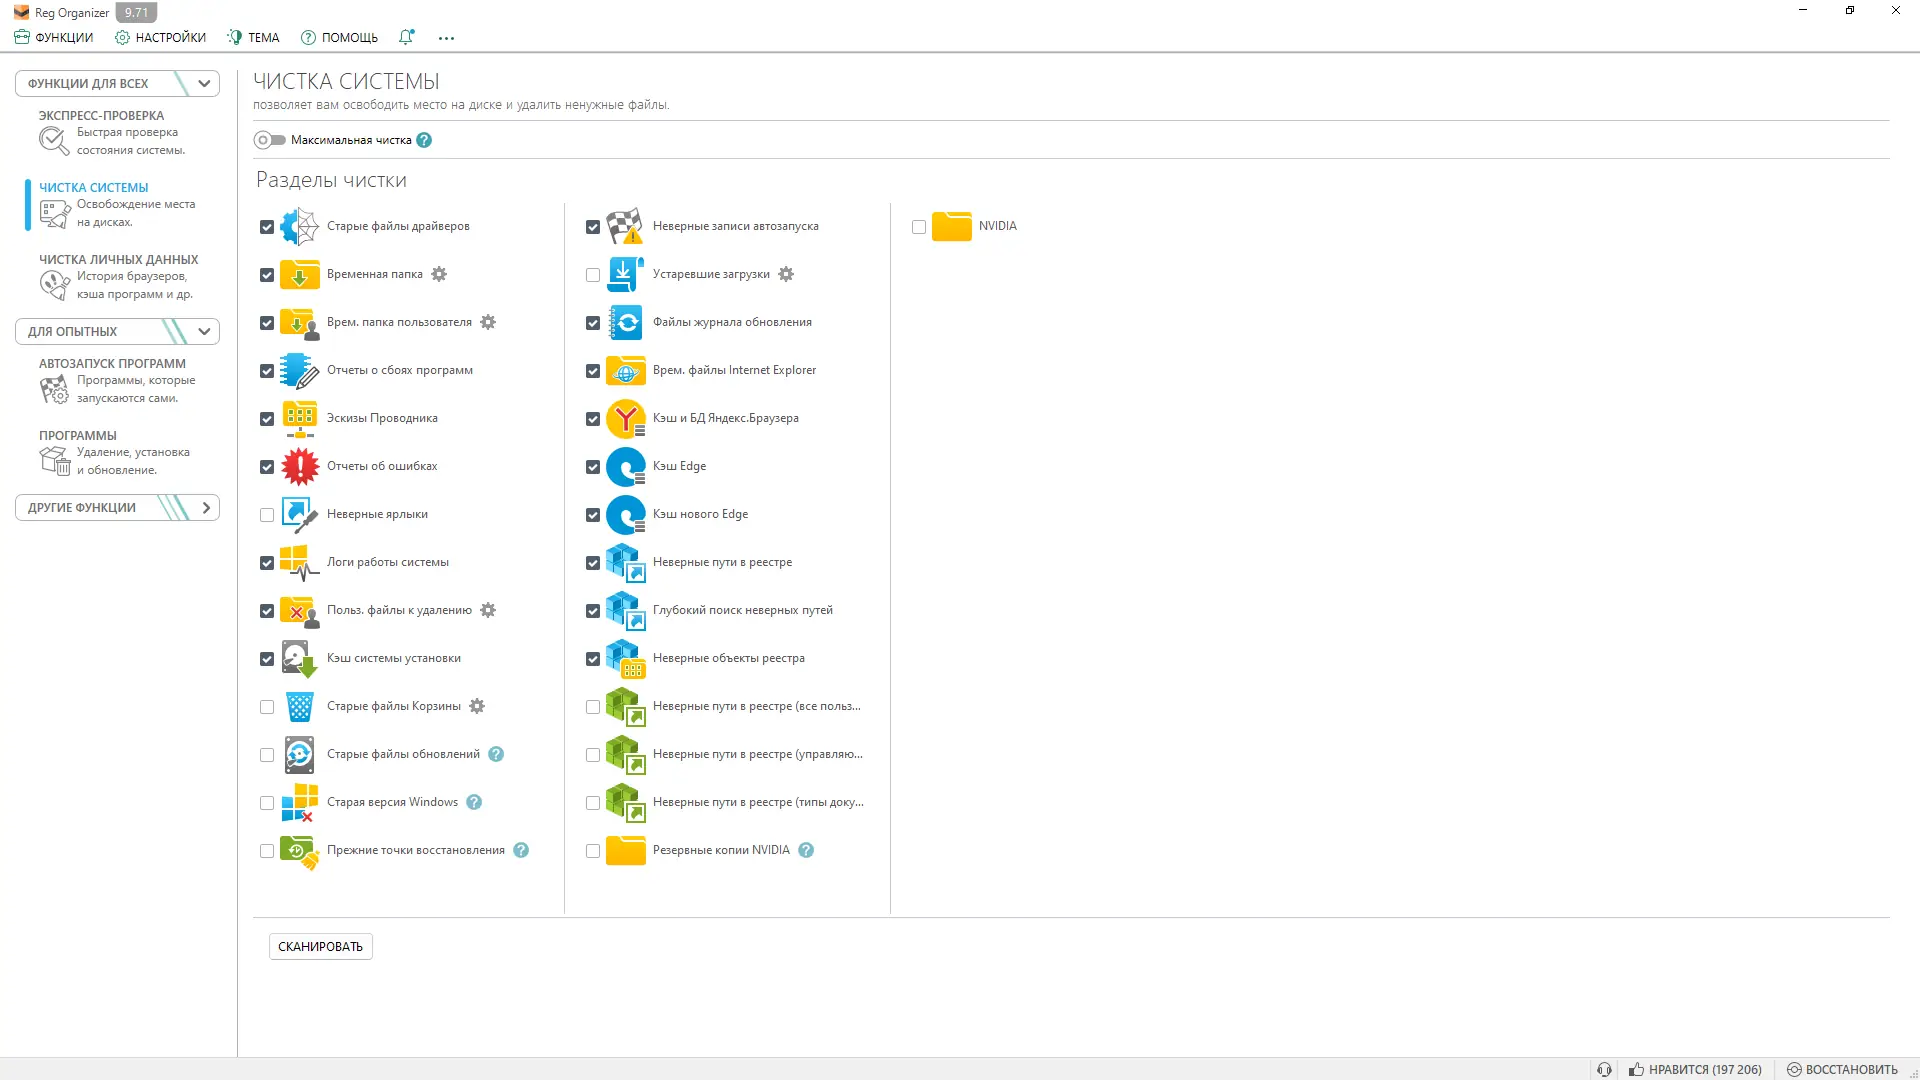Check the NVIDIA folder checkbox

(x=919, y=227)
